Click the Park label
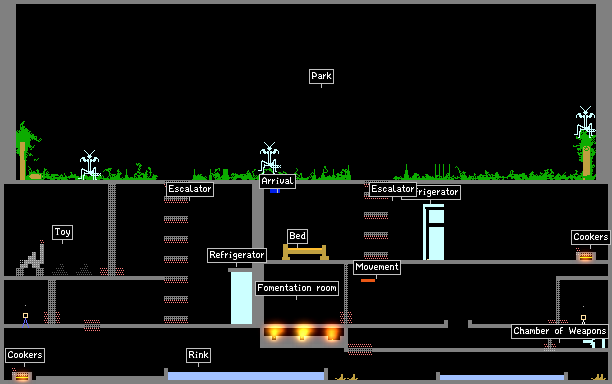612x384 pixels. pyautogui.click(x=321, y=76)
